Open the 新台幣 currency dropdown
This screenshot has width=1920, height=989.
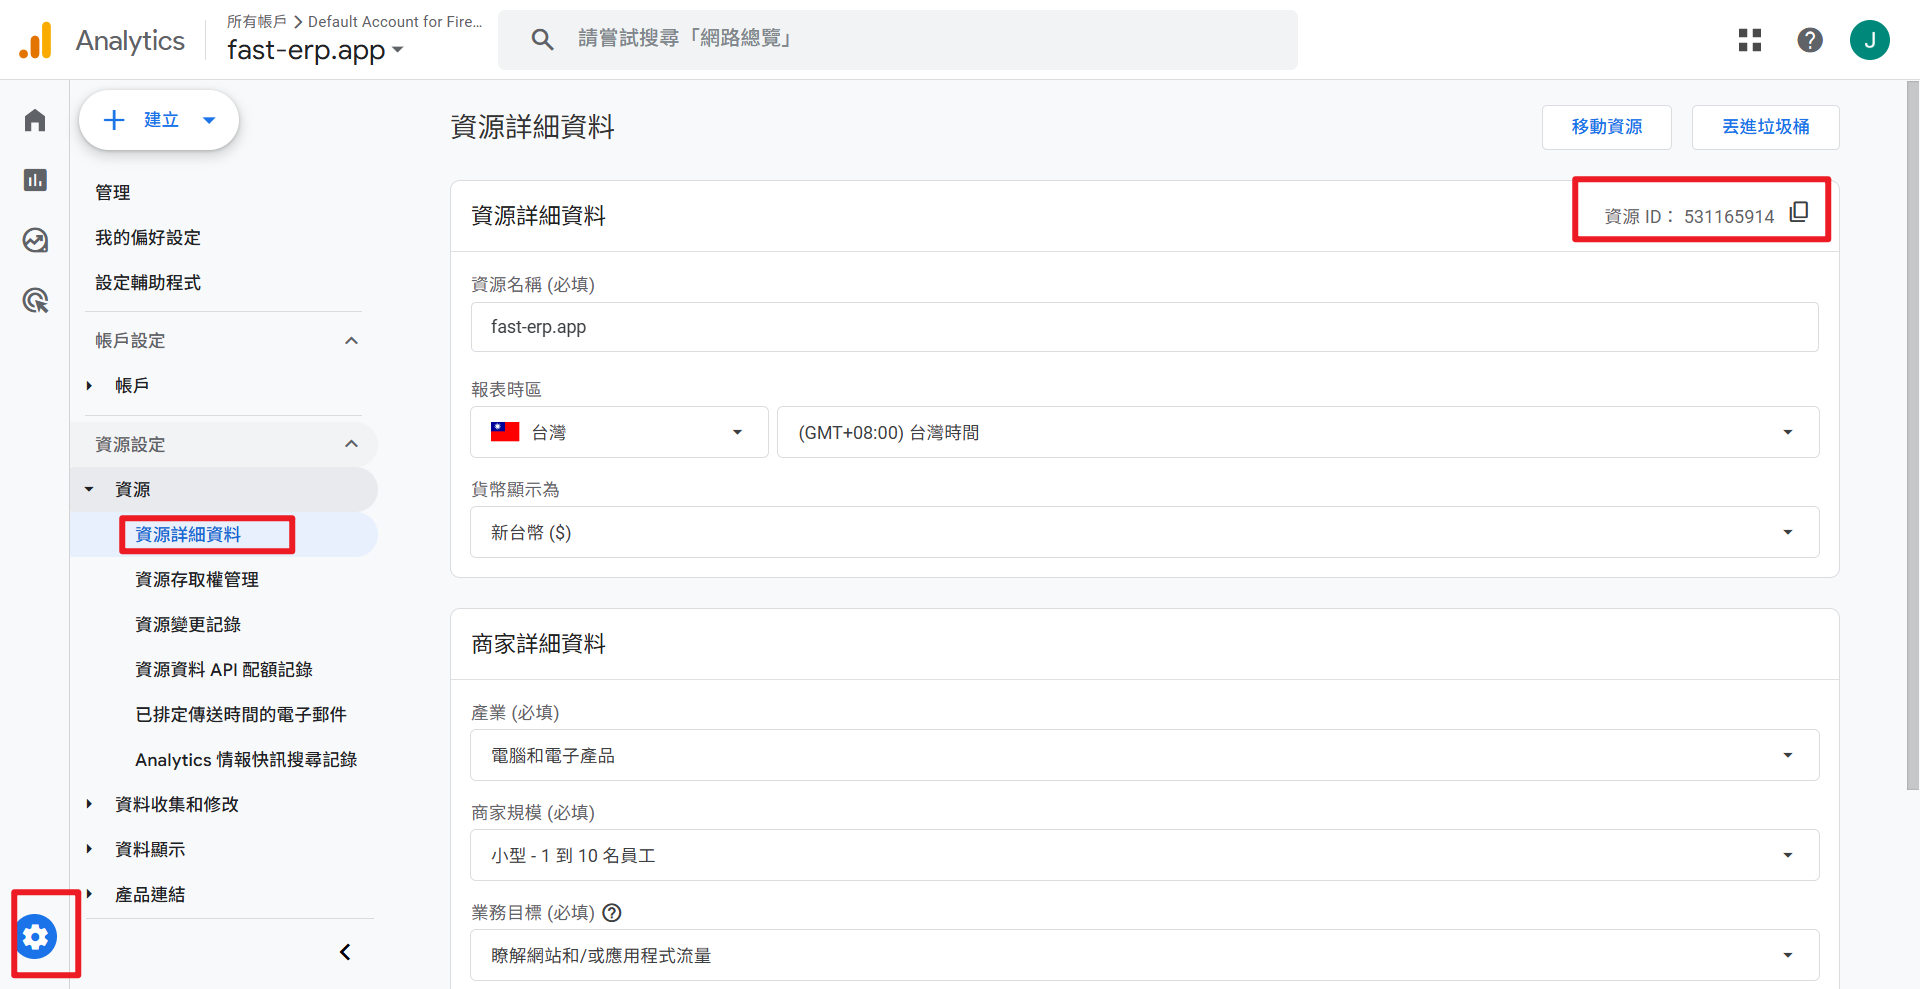click(1788, 532)
